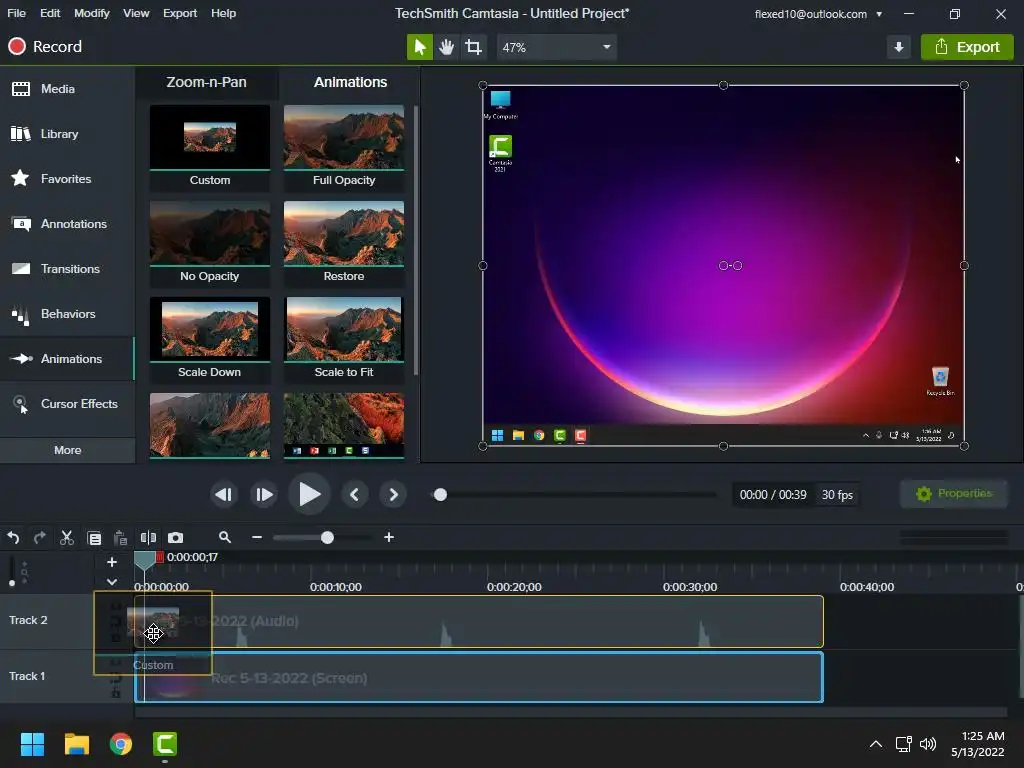Click the 30 fps frame rate label
This screenshot has width=1024, height=768.
[837, 495]
